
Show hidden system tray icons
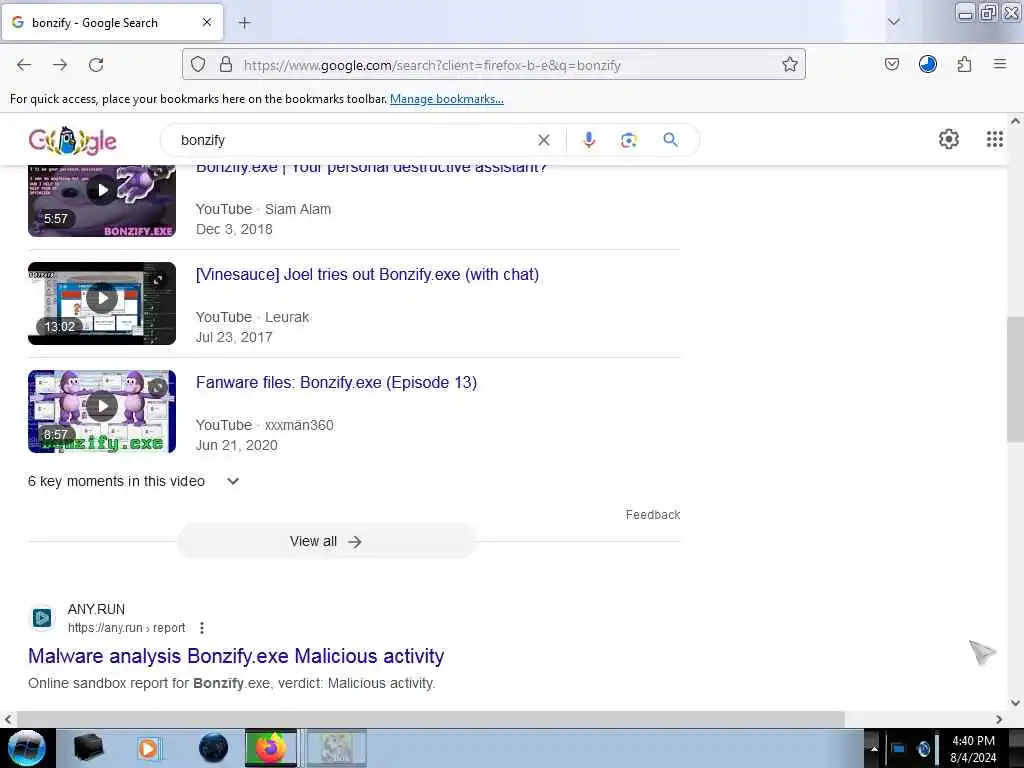(874, 748)
